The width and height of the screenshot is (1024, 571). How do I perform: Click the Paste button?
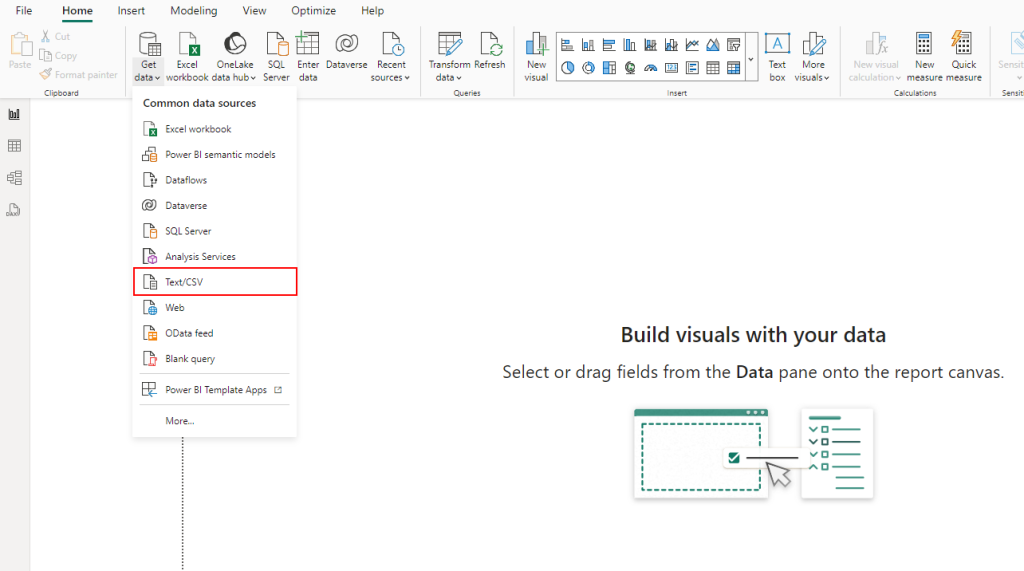pyautogui.click(x=20, y=51)
